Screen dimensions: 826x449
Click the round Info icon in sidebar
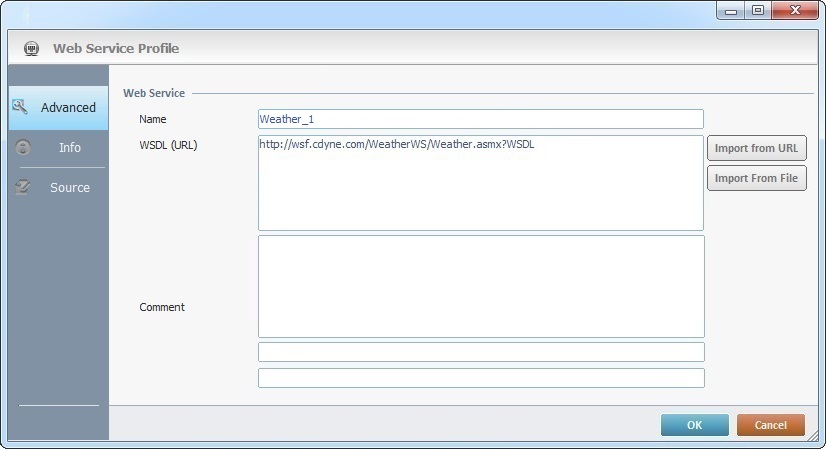(23, 147)
